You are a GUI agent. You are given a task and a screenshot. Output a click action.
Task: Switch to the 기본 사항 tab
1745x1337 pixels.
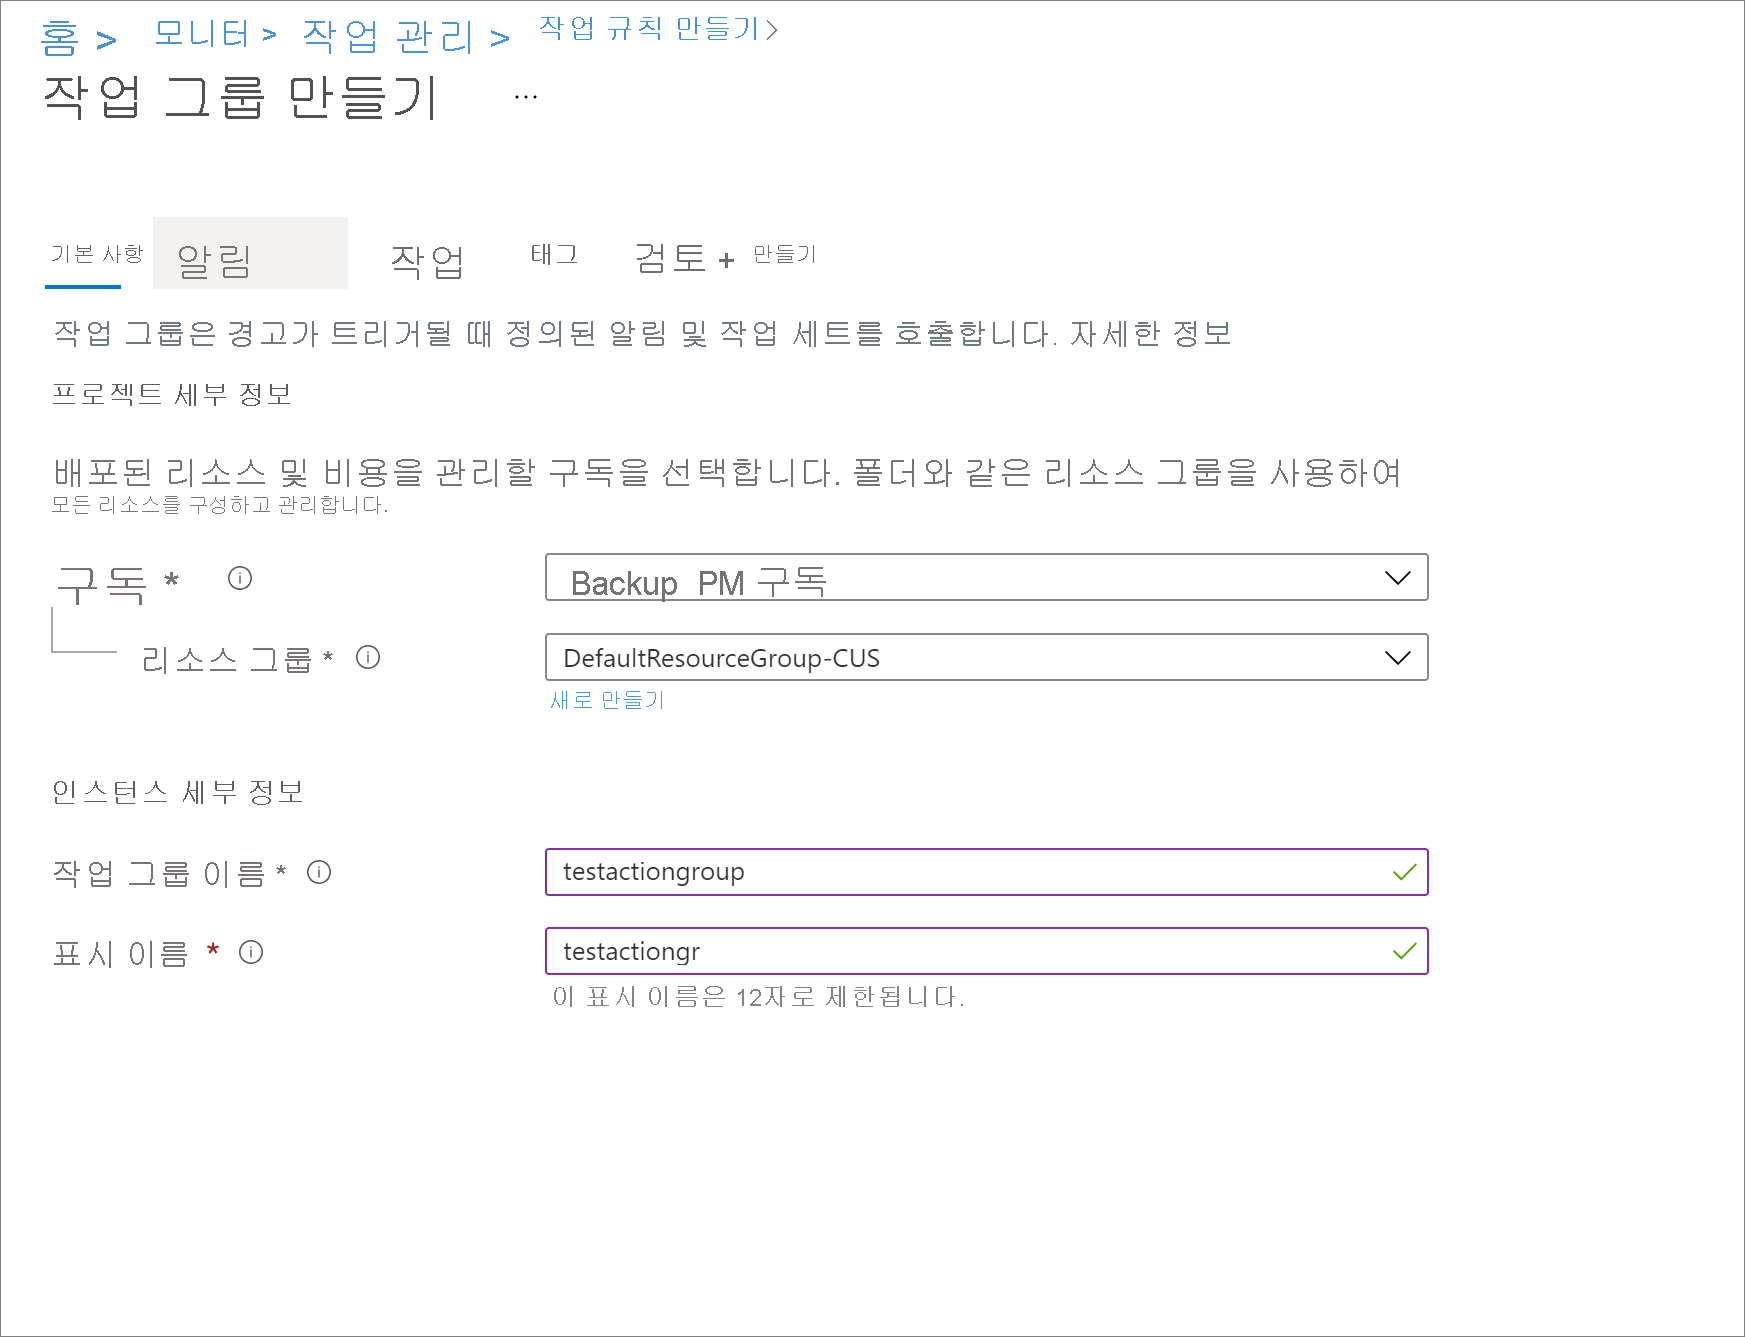click(x=96, y=254)
